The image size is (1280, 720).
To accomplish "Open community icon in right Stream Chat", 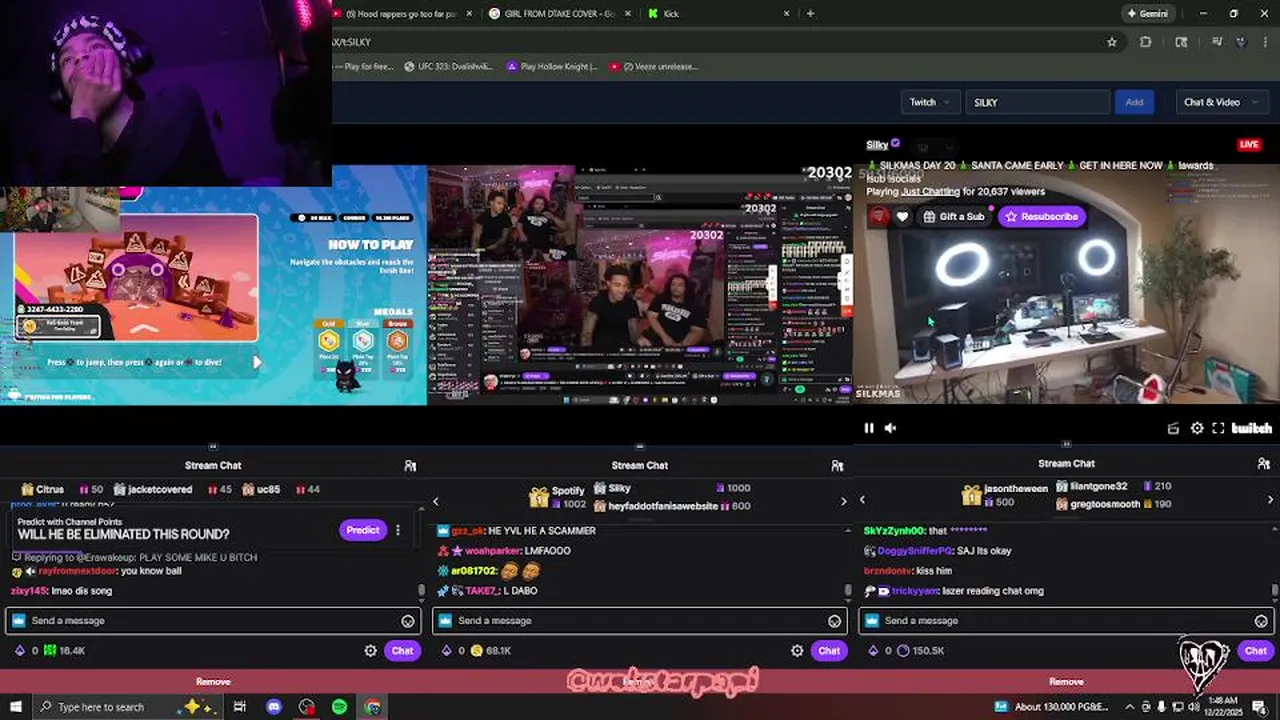I will click(x=1264, y=464).
